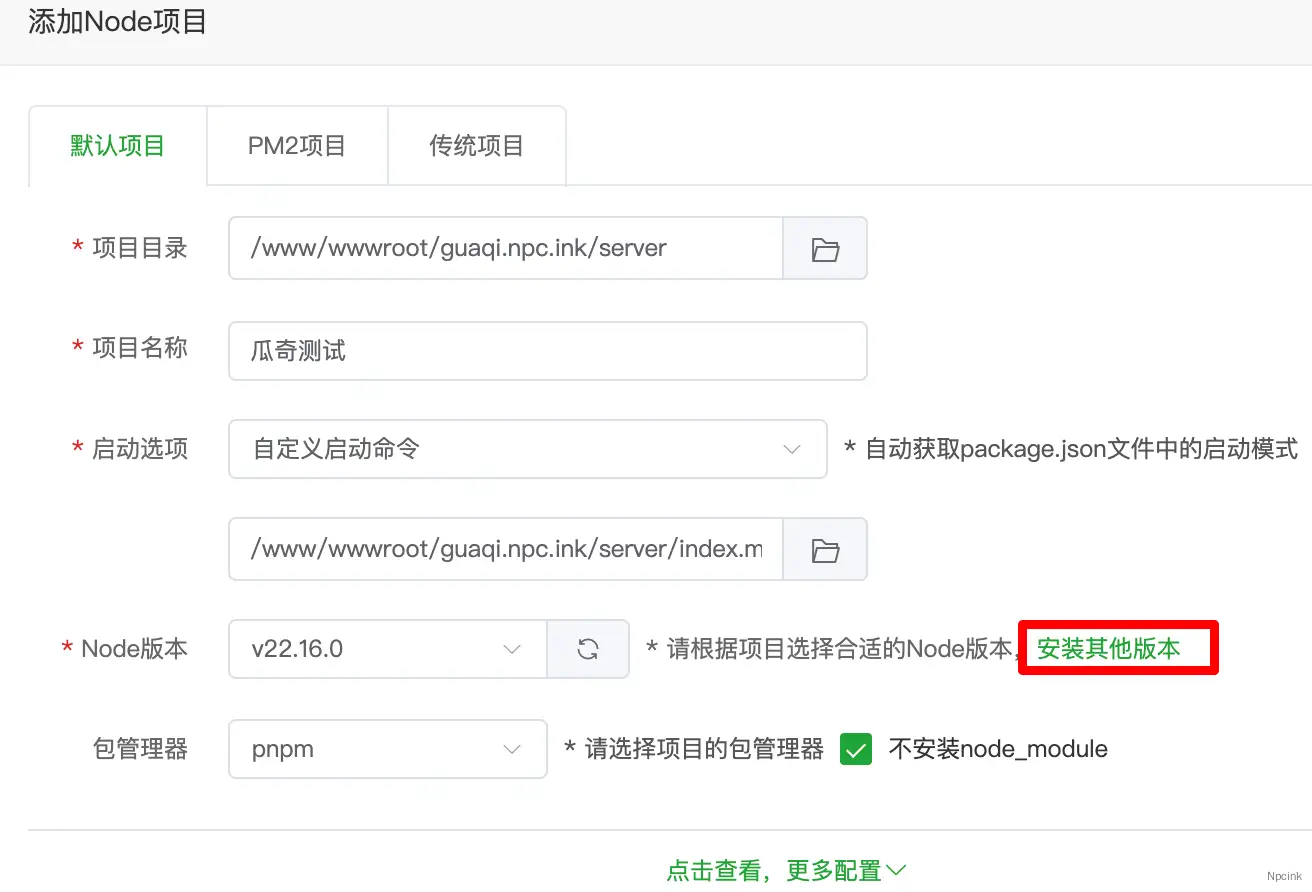Viewport: 1312px width, 892px height.
Task: Browse folders for the 项目目录 field
Action: coord(824,248)
